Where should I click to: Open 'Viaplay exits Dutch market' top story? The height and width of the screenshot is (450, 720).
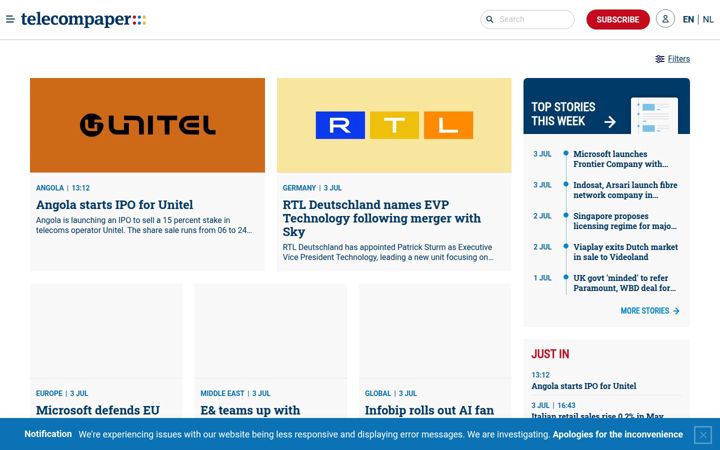click(x=625, y=252)
